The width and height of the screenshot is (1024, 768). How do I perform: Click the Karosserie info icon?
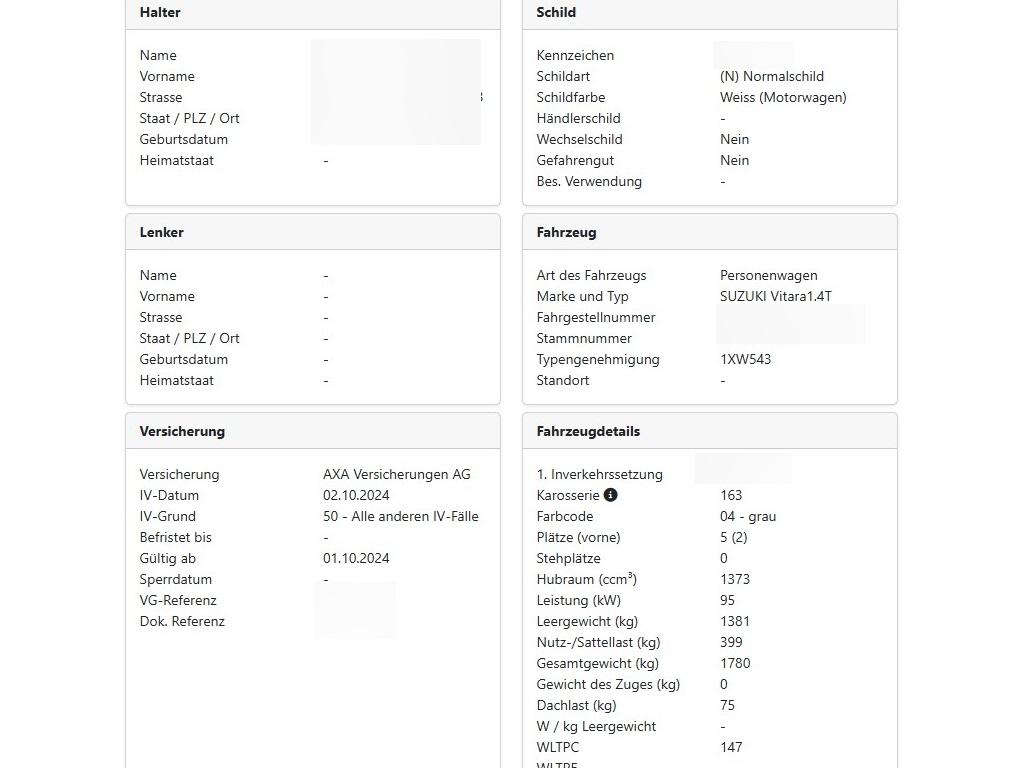click(611, 495)
